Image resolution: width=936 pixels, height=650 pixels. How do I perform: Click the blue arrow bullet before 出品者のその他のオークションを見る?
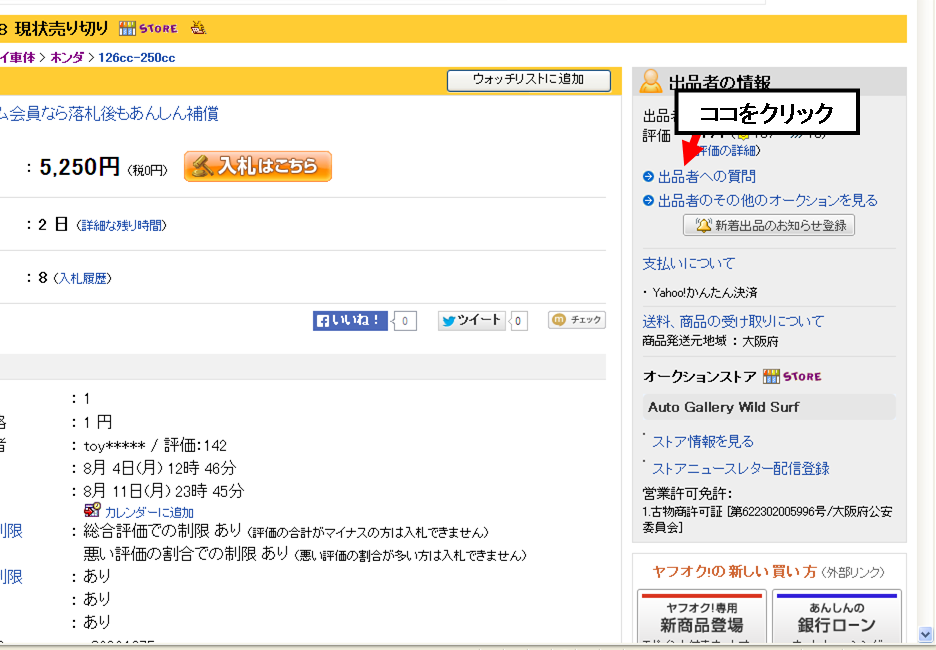[648, 201]
